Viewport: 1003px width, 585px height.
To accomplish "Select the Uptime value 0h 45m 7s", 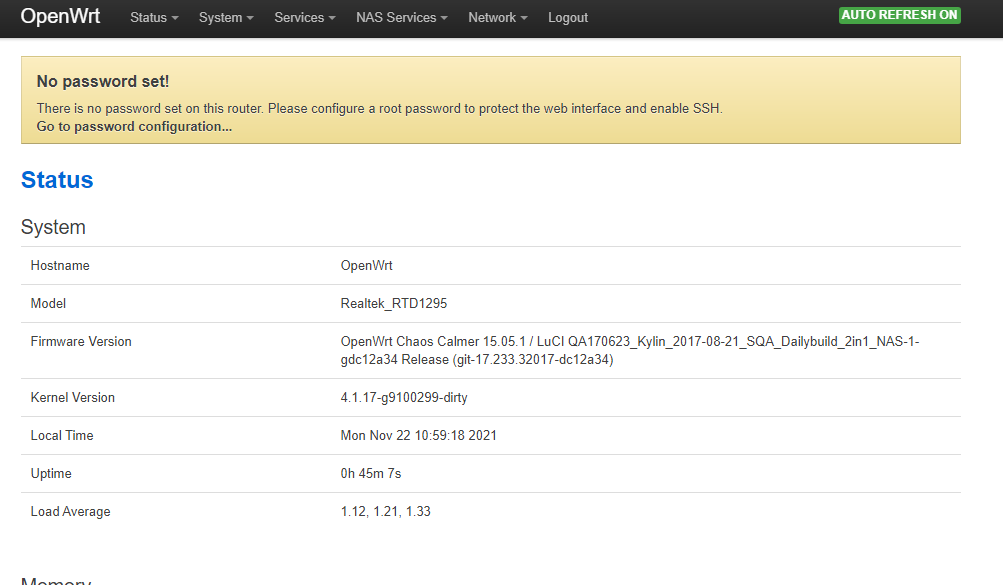I will coord(370,474).
